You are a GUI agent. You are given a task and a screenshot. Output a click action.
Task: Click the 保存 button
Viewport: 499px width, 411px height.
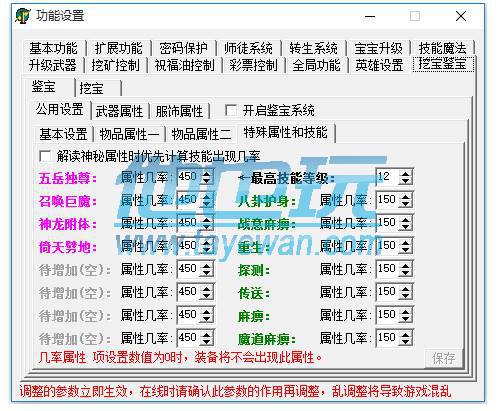(444, 358)
